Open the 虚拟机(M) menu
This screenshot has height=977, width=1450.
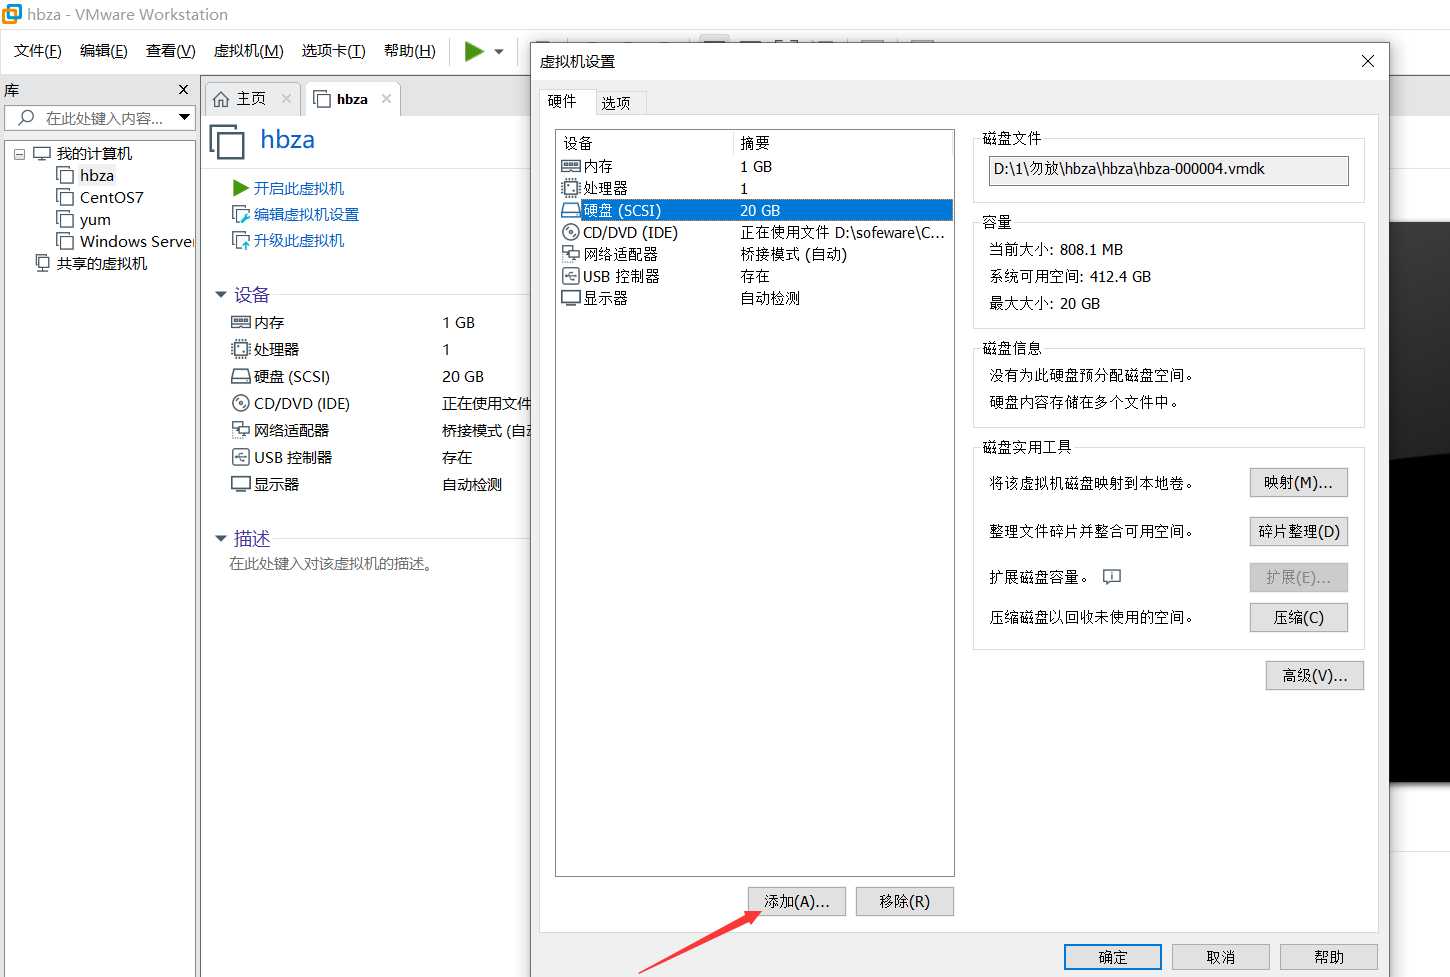coord(249,51)
